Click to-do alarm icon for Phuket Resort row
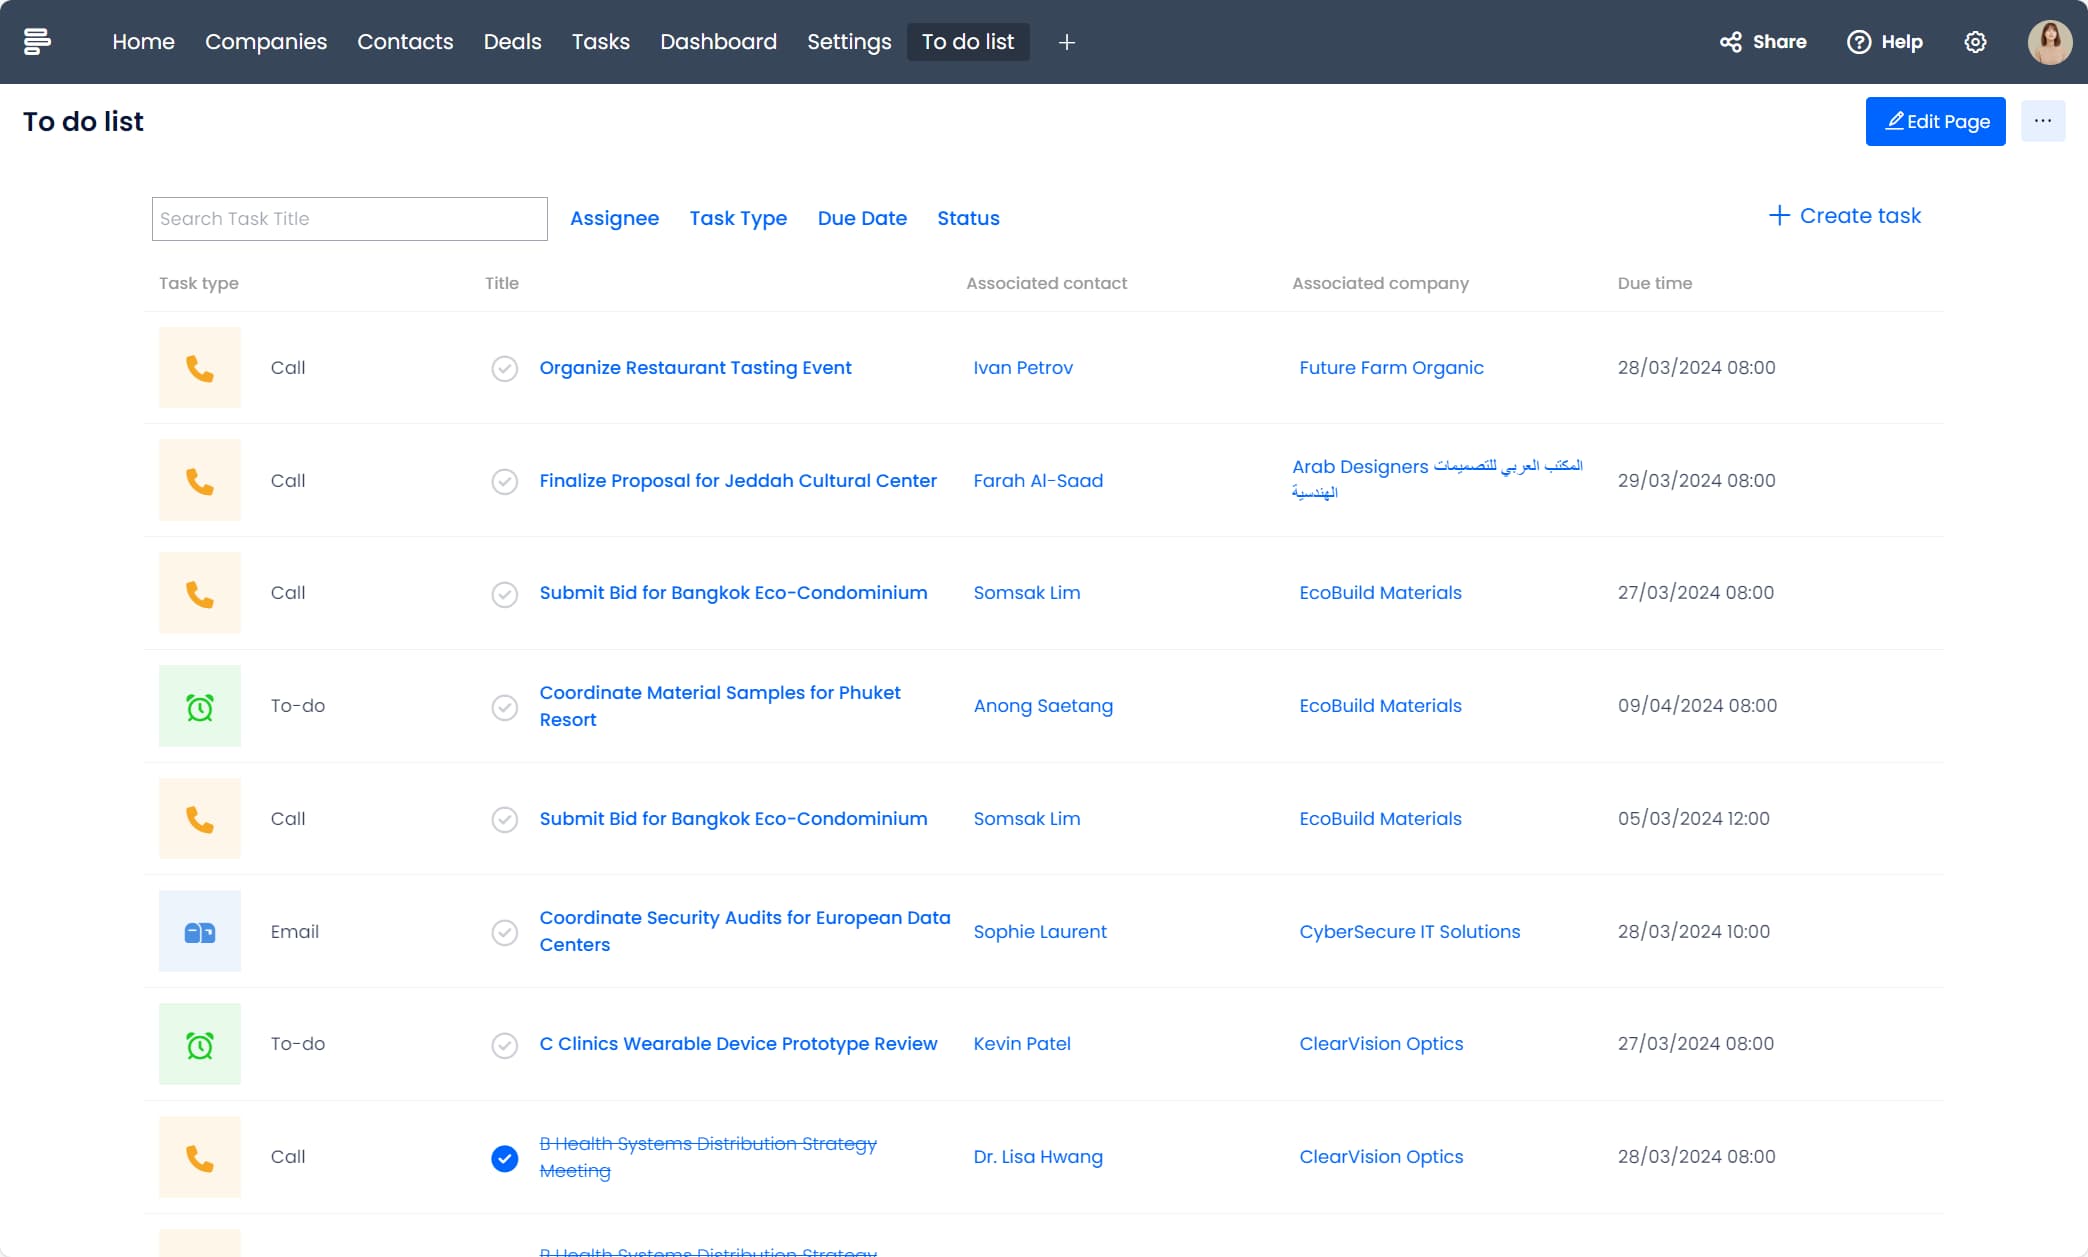Image resolution: width=2088 pixels, height=1257 pixels. [200, 706]
